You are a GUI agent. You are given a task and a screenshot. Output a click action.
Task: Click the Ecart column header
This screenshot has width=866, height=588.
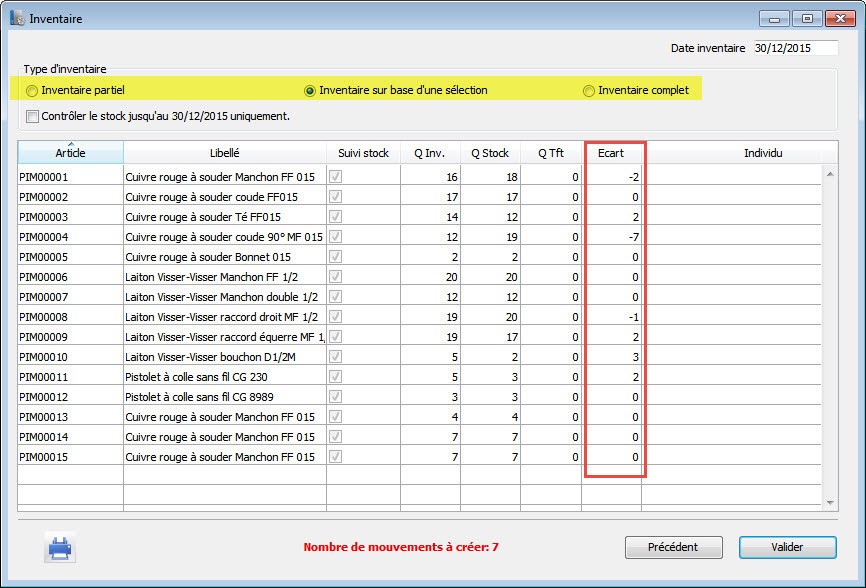click(611, 153)
